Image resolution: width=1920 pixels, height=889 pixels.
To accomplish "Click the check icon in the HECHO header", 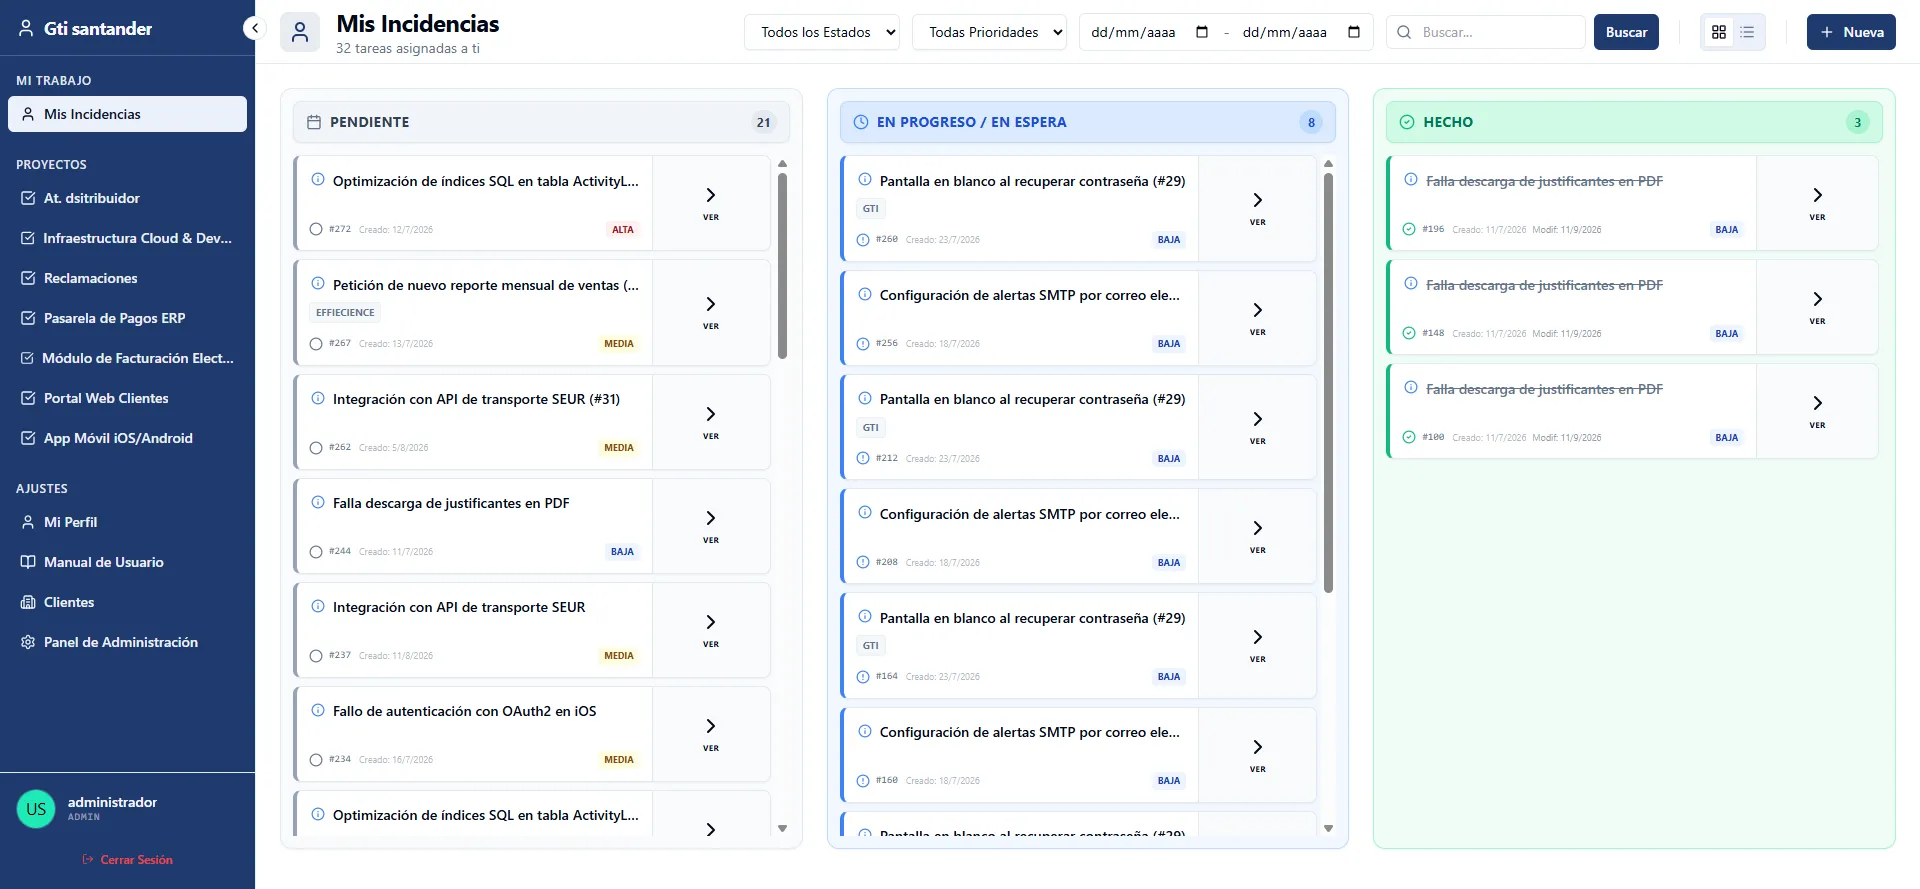I will pyautogui.click(x=1407, y=122).
